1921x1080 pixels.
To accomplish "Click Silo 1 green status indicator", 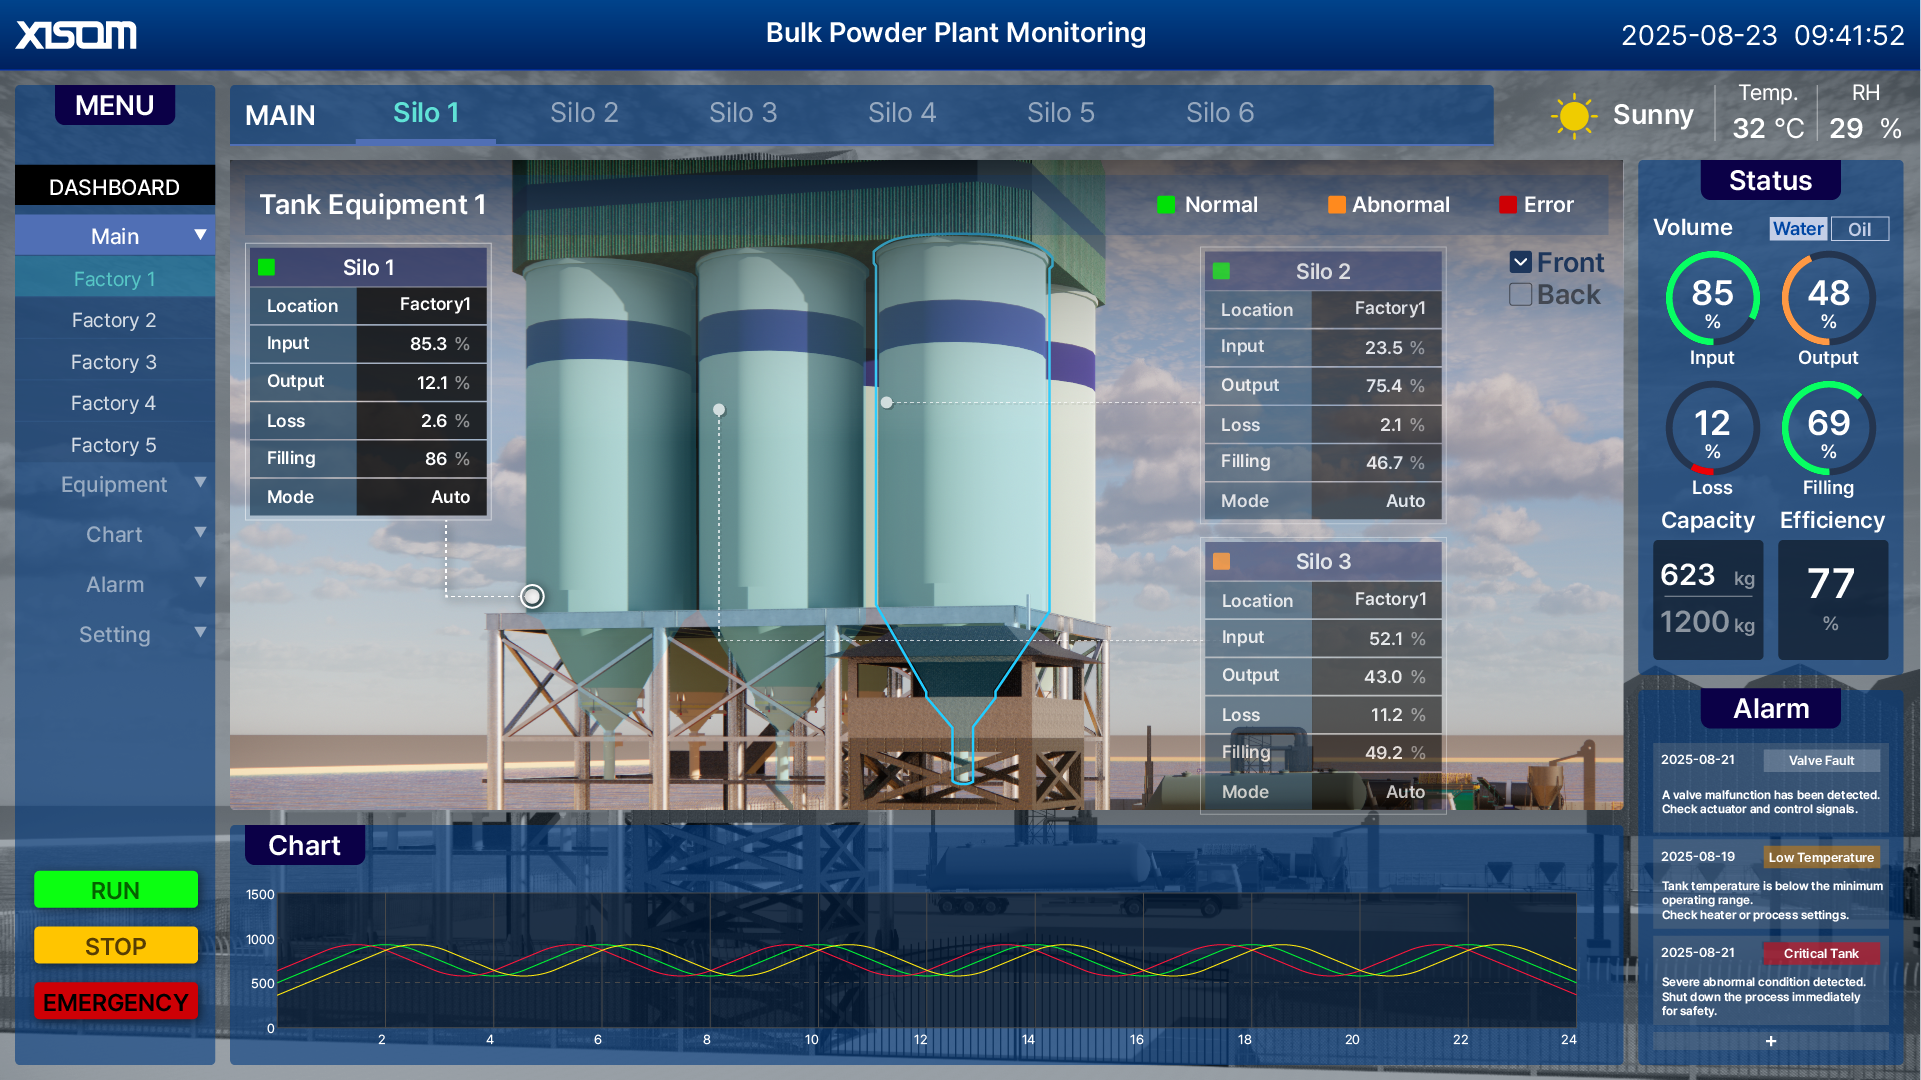I will 266,267.
